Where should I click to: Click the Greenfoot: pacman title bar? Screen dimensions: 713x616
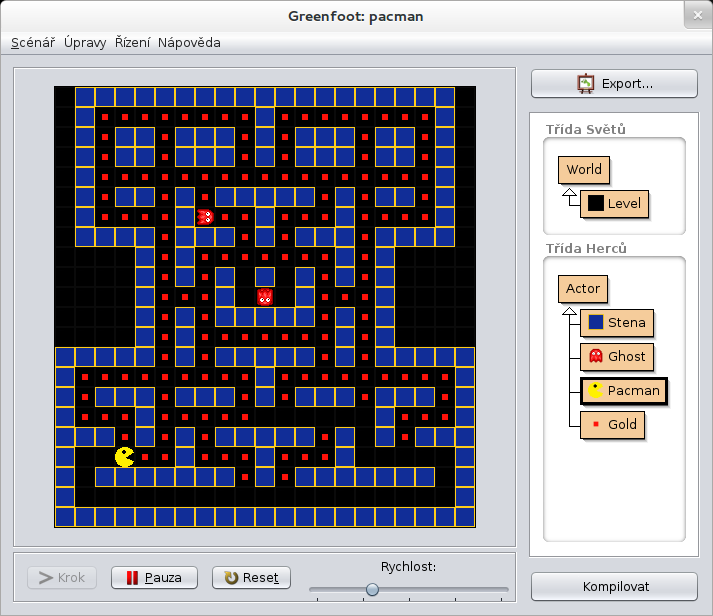tap(356, 16)
